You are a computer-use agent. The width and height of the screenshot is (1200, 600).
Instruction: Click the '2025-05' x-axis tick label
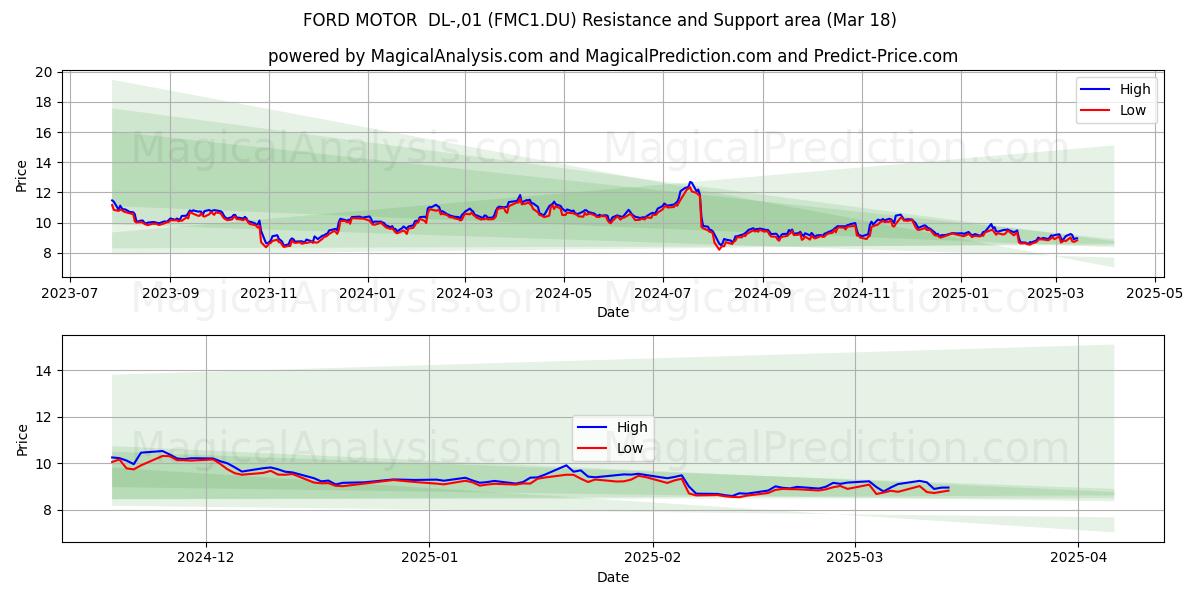pyautogui.click(x=1155, y=294)
